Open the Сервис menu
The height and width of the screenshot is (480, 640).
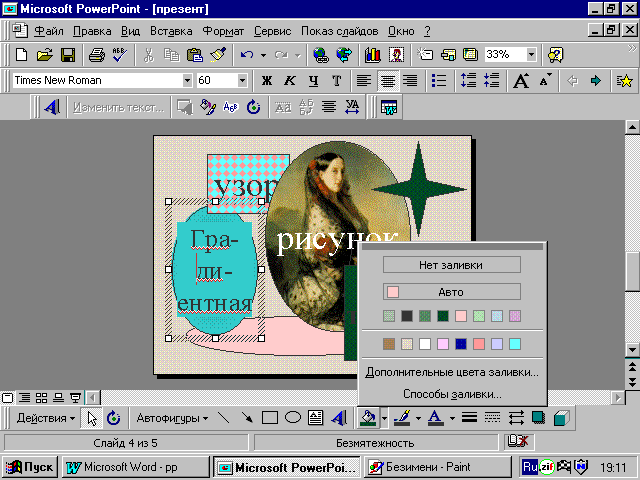click(272, 31)
